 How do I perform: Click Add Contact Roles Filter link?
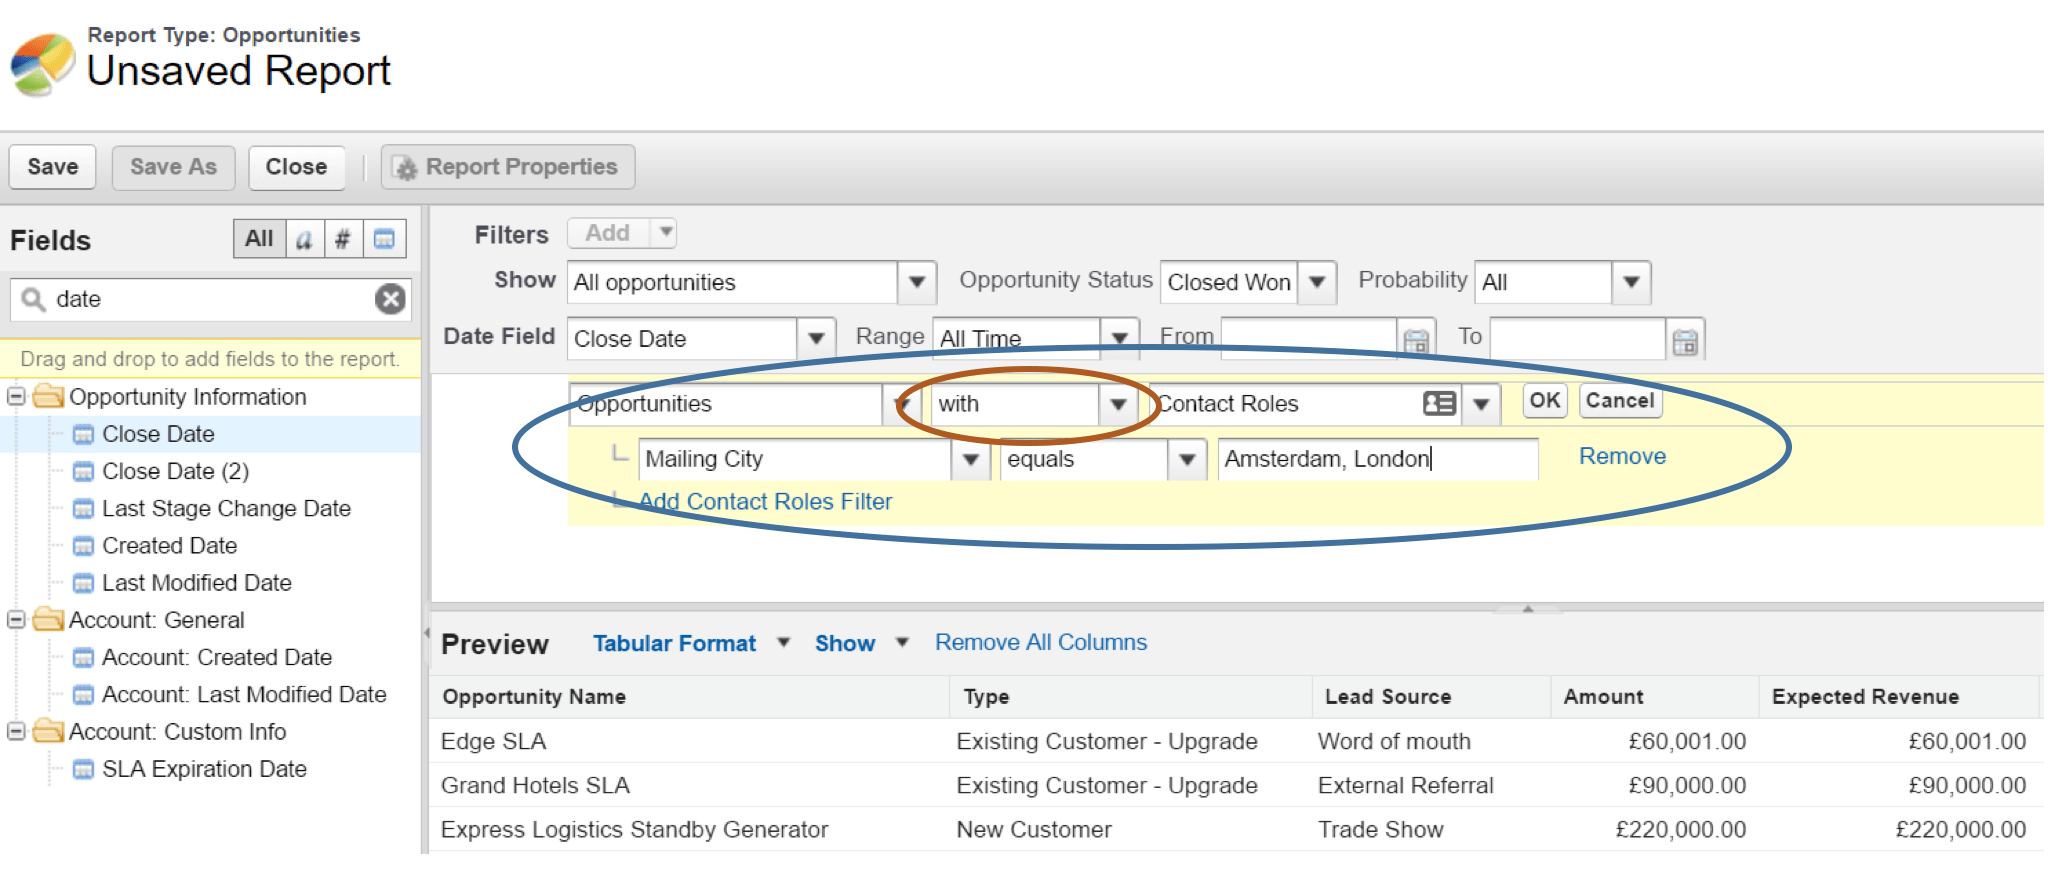pyautogui.click(x=765, y=501)
